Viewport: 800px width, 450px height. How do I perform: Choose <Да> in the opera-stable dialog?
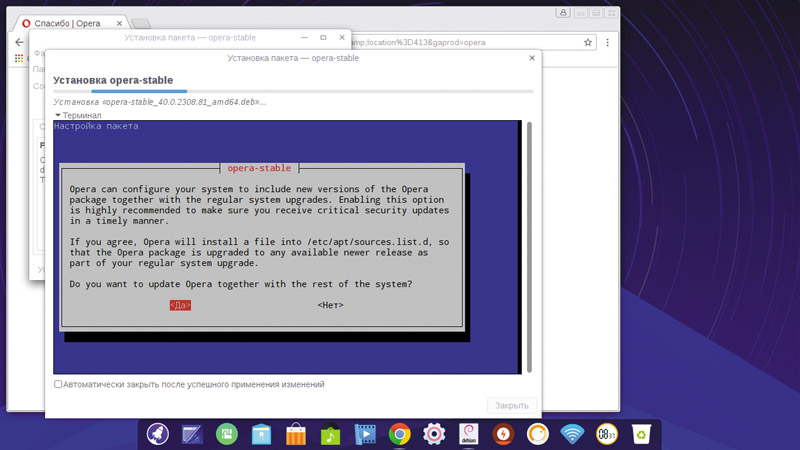click(180, 305)
